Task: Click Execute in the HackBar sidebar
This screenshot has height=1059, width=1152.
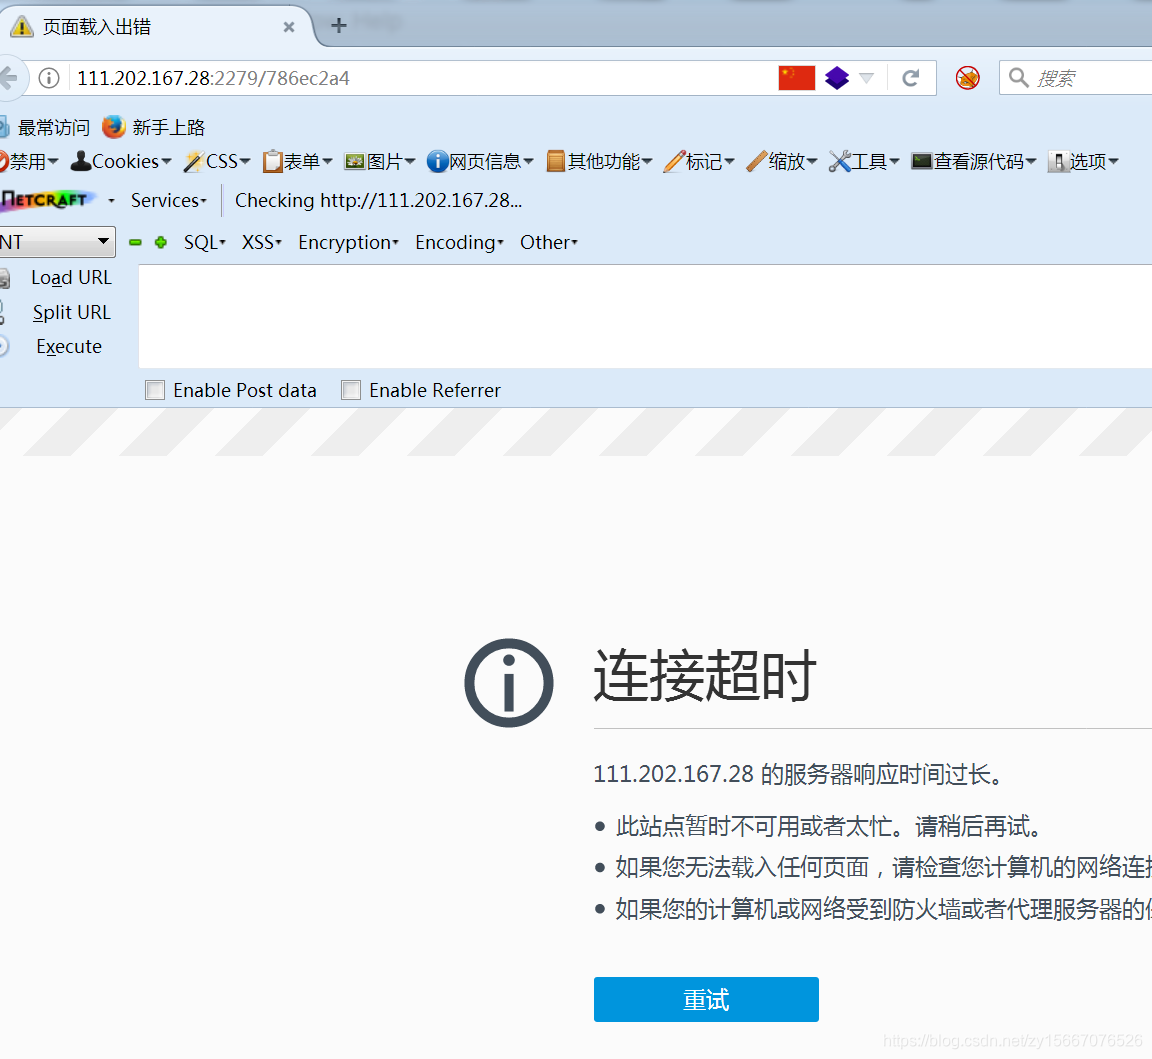Action: pyautogui.click(x=68, y=346)
